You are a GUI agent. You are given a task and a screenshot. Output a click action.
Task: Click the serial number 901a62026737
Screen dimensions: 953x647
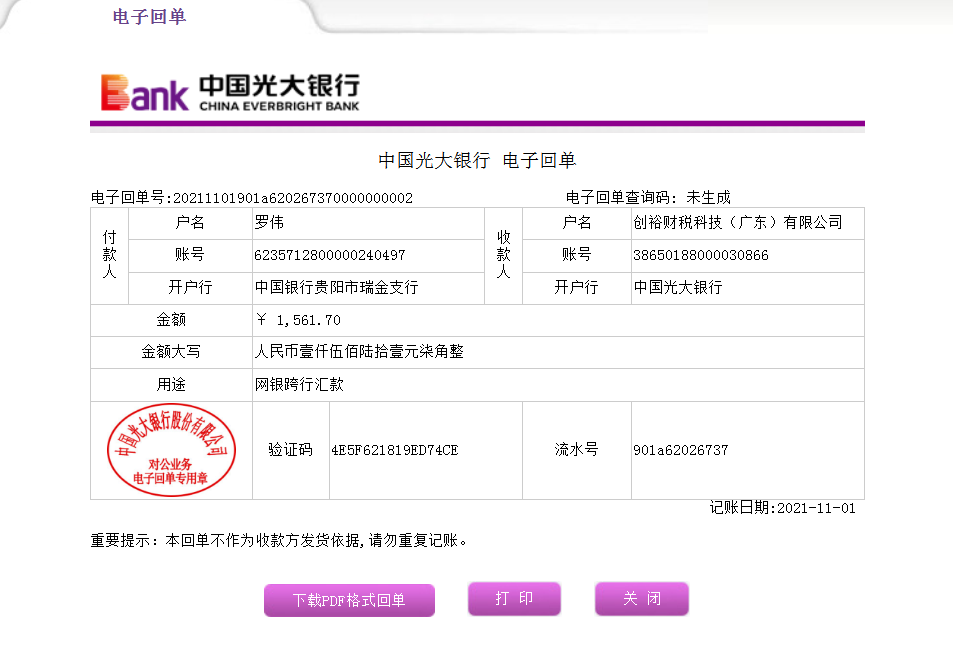coord(680,450)
